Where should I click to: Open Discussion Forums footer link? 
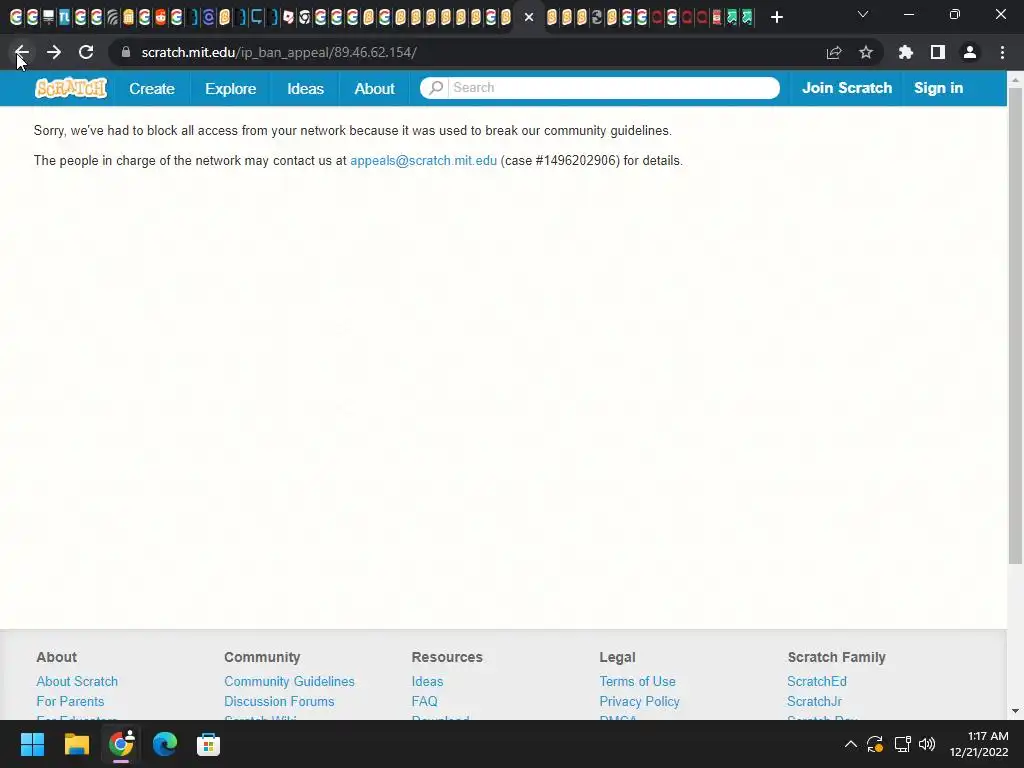(279, 701)
